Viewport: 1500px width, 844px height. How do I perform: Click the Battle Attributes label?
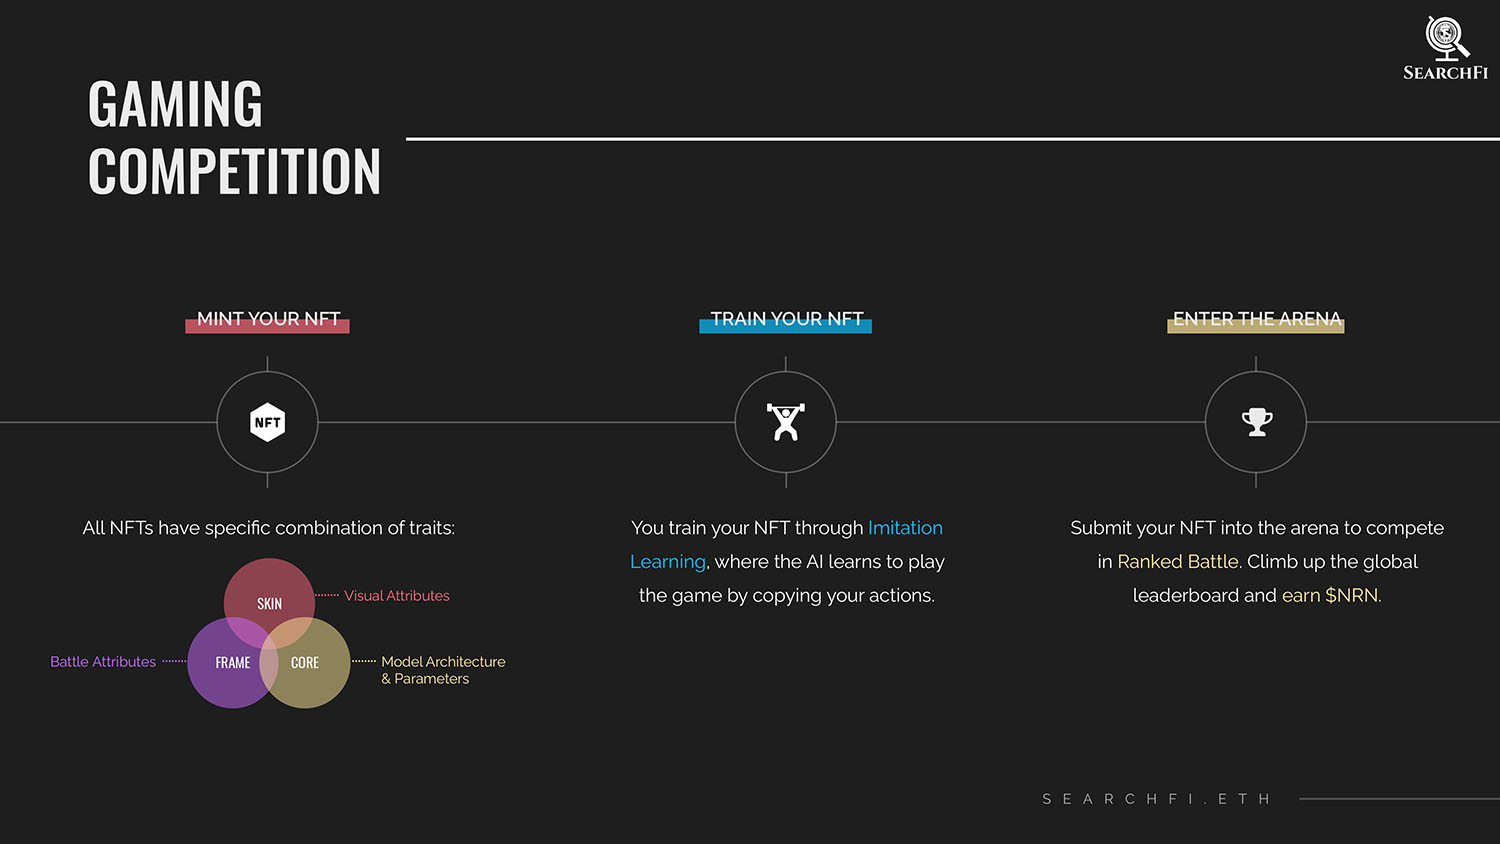(103, 662)
